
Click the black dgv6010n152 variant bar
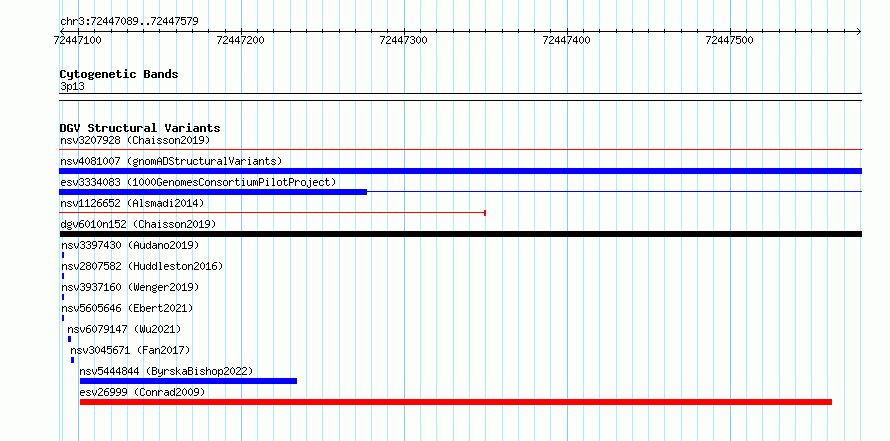(460, 234)
